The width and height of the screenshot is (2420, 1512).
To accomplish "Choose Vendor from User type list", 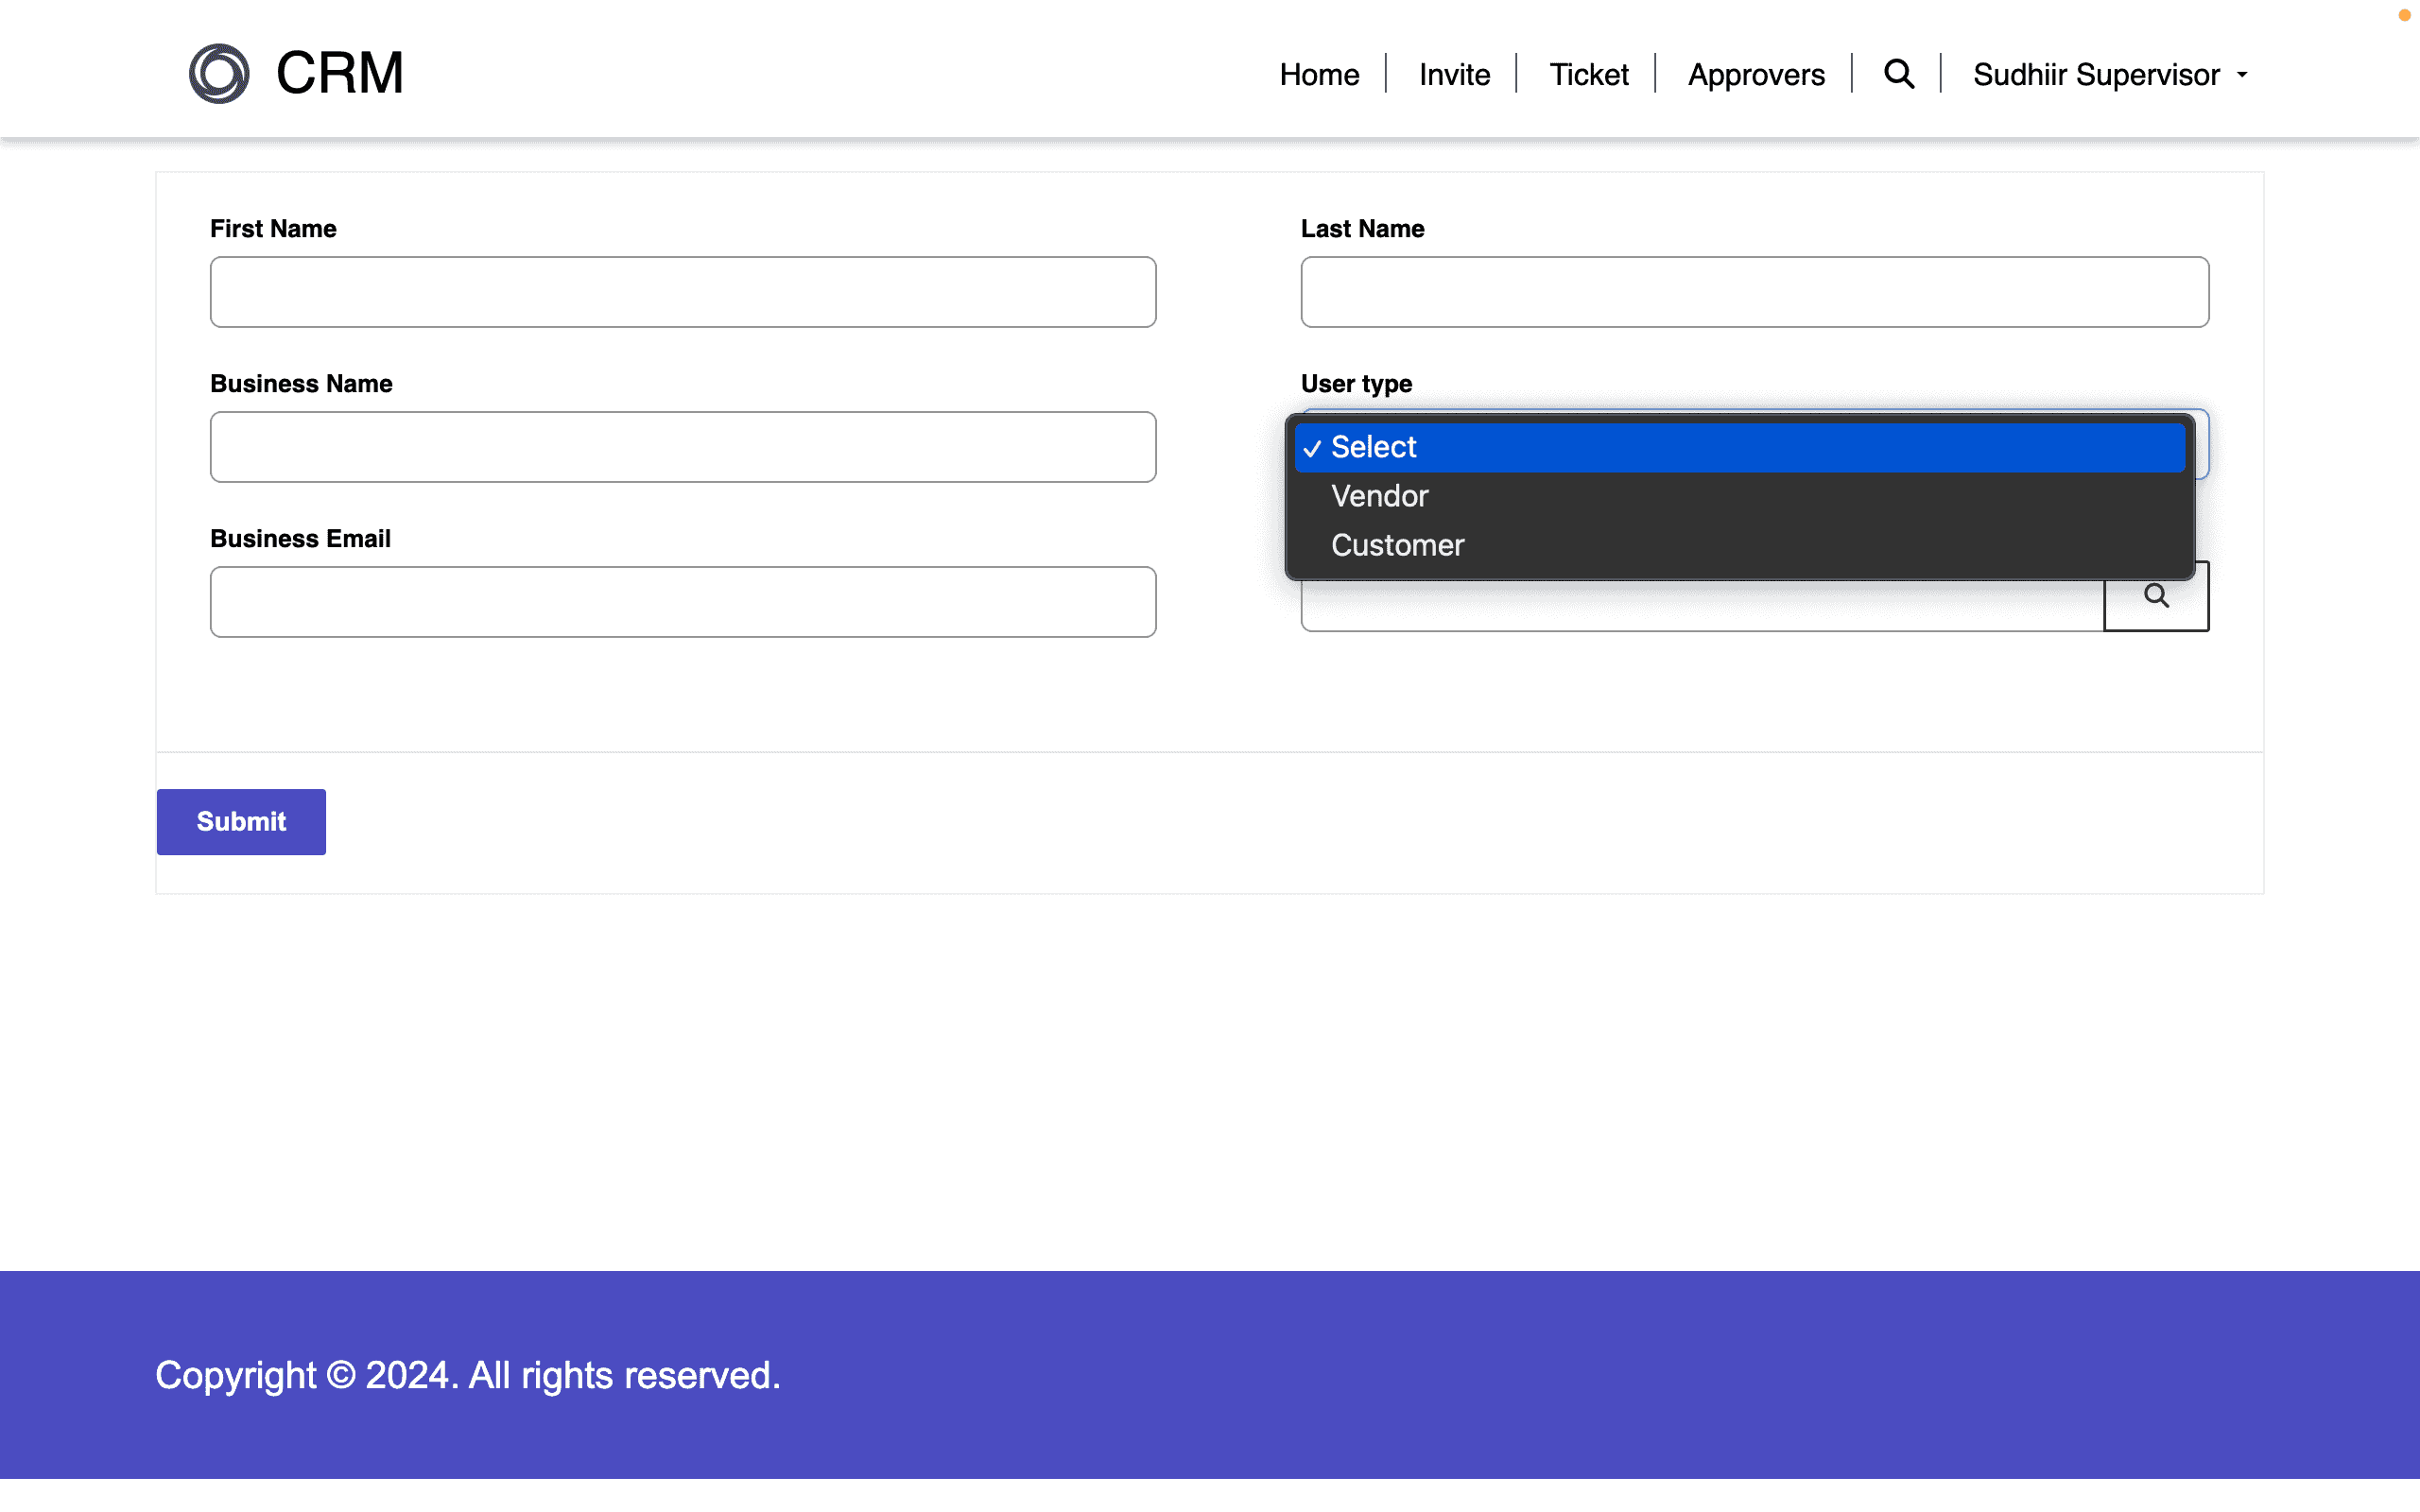I will tap(1379, 496).
